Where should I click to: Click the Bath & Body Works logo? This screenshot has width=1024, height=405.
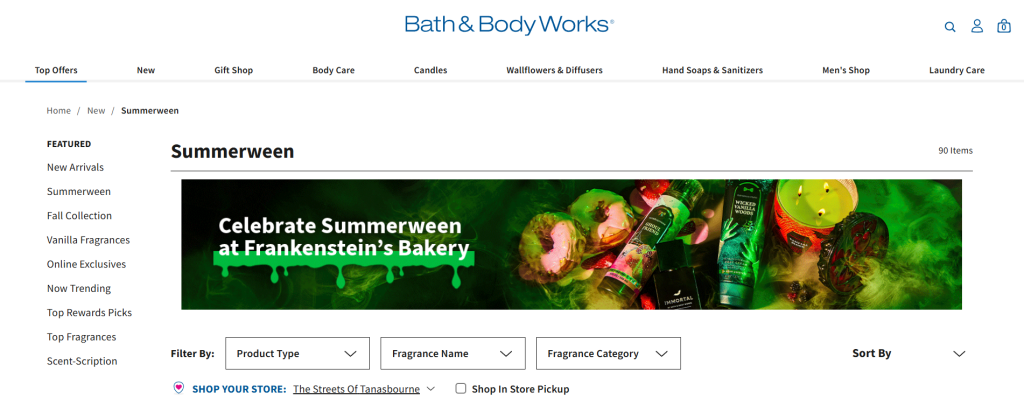pyautogui.click(x=509, y=25)
